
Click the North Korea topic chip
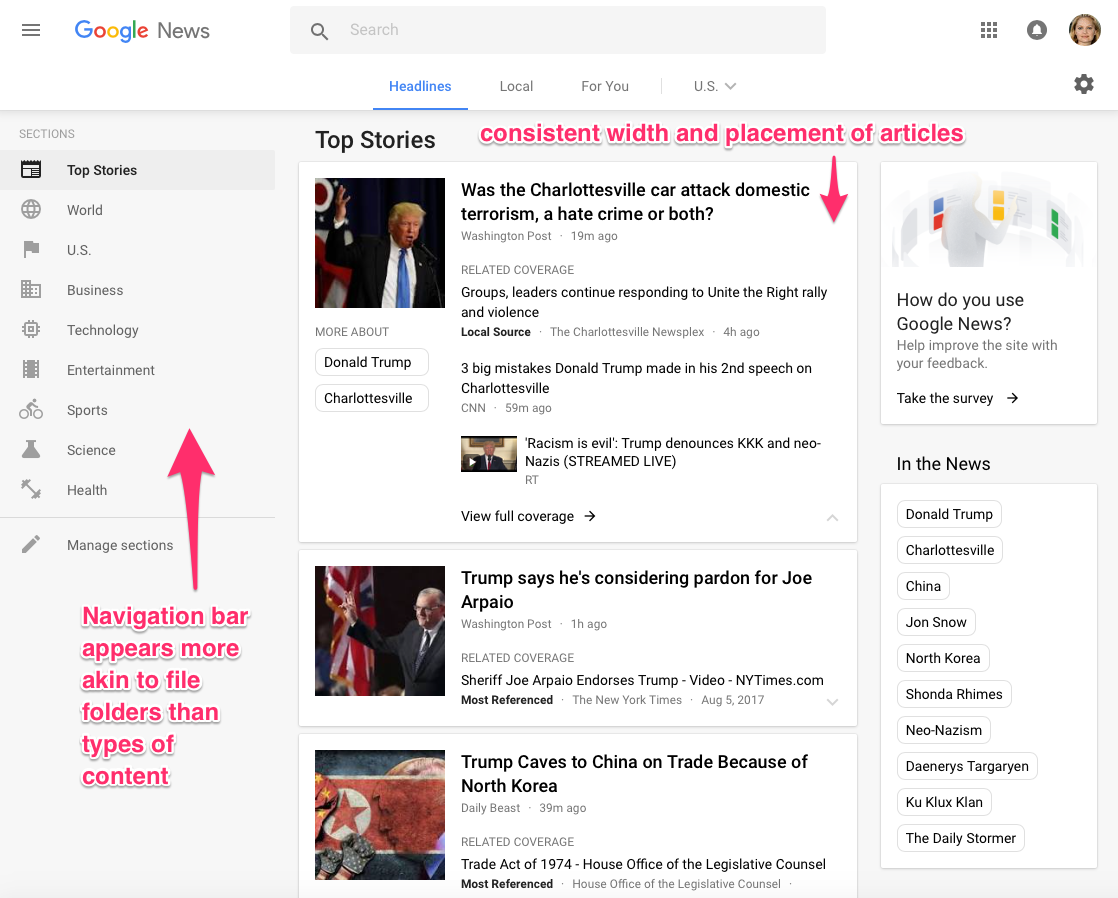click(943, 658)
